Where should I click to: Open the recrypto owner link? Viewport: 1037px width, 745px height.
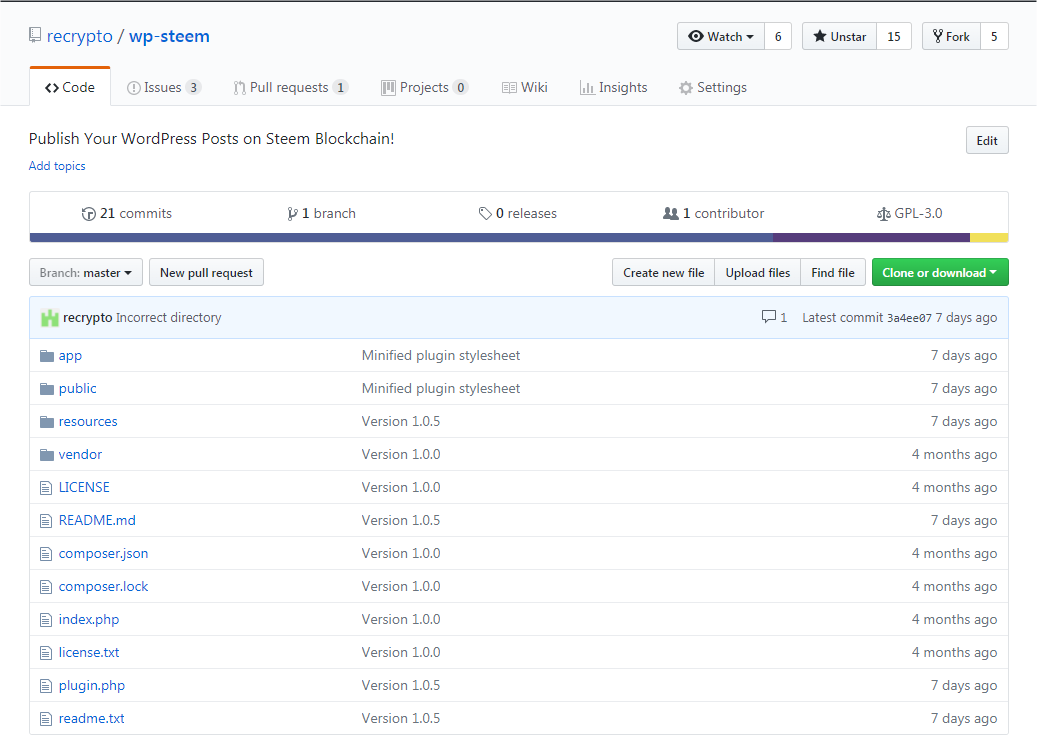(x=79, y=36)
